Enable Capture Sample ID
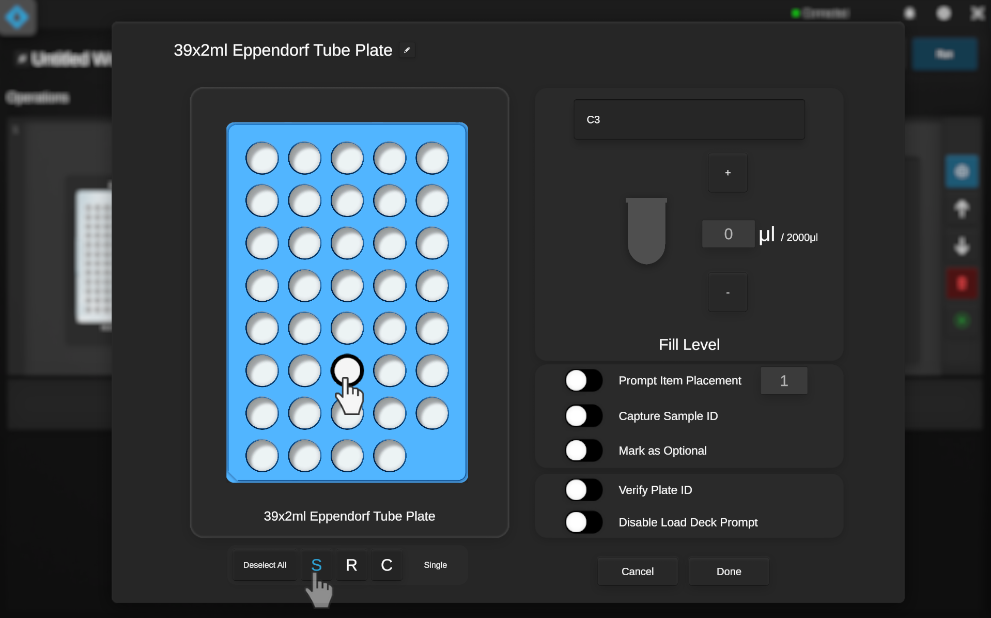Image resolution: width=991 pixels, height=618 pixels. tap(583, 416)
